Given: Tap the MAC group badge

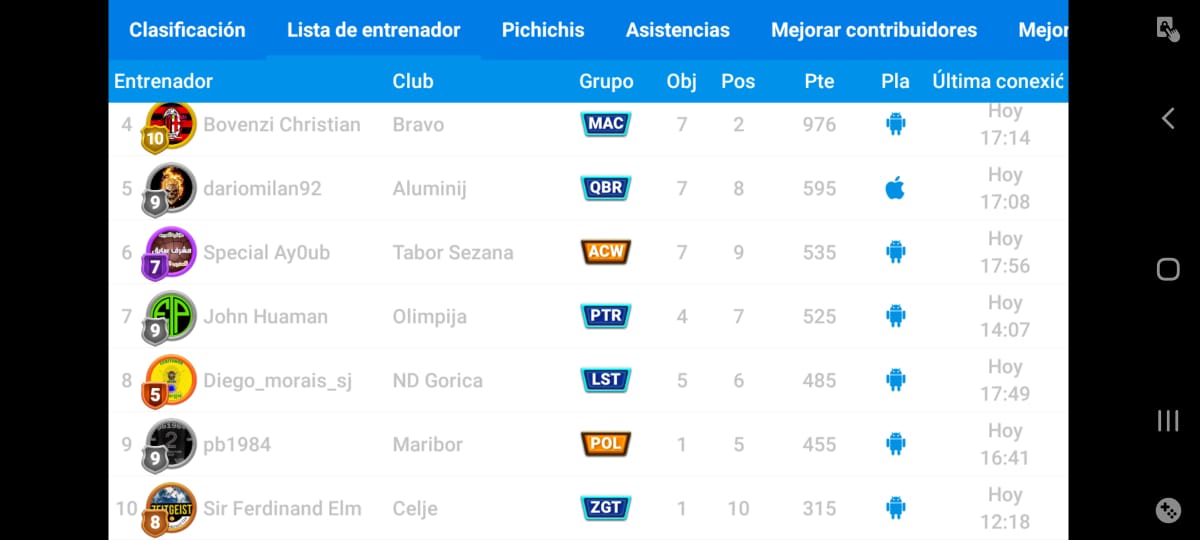Looking at the screenshot, I should coord(605,124).
